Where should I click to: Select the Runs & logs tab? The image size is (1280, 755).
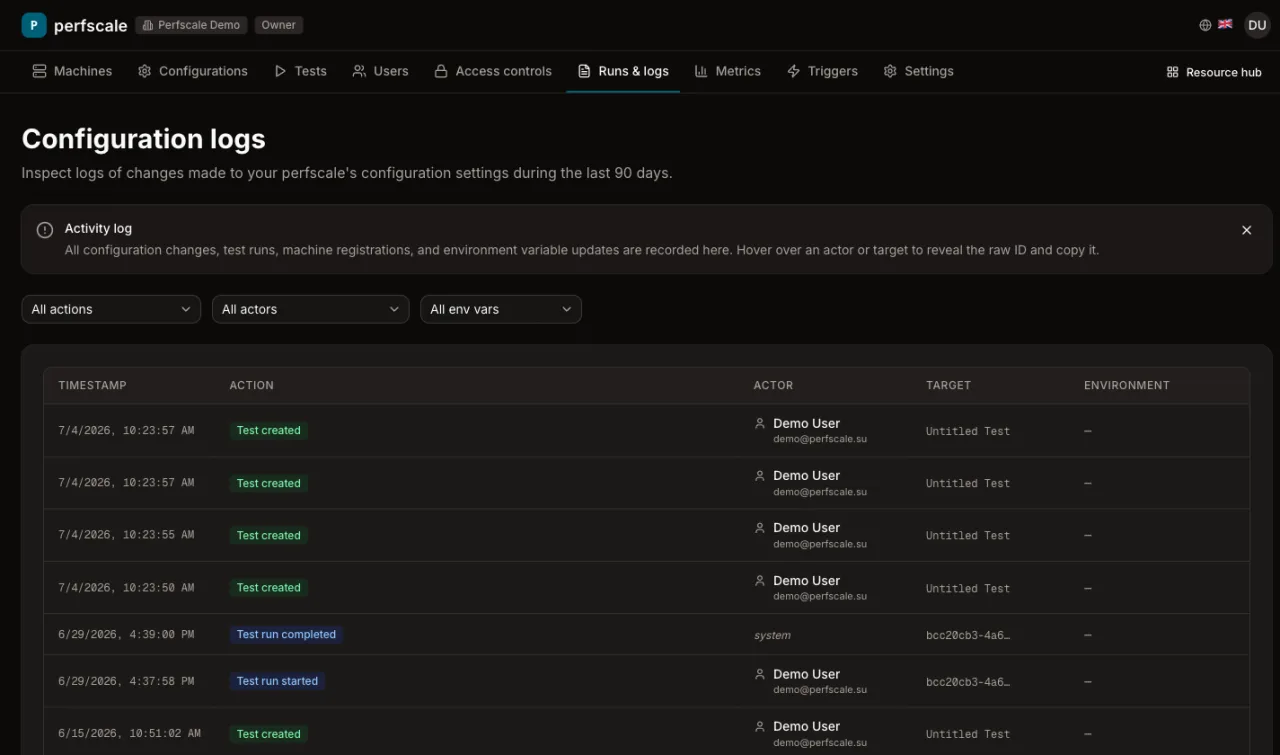coord(623,71)
